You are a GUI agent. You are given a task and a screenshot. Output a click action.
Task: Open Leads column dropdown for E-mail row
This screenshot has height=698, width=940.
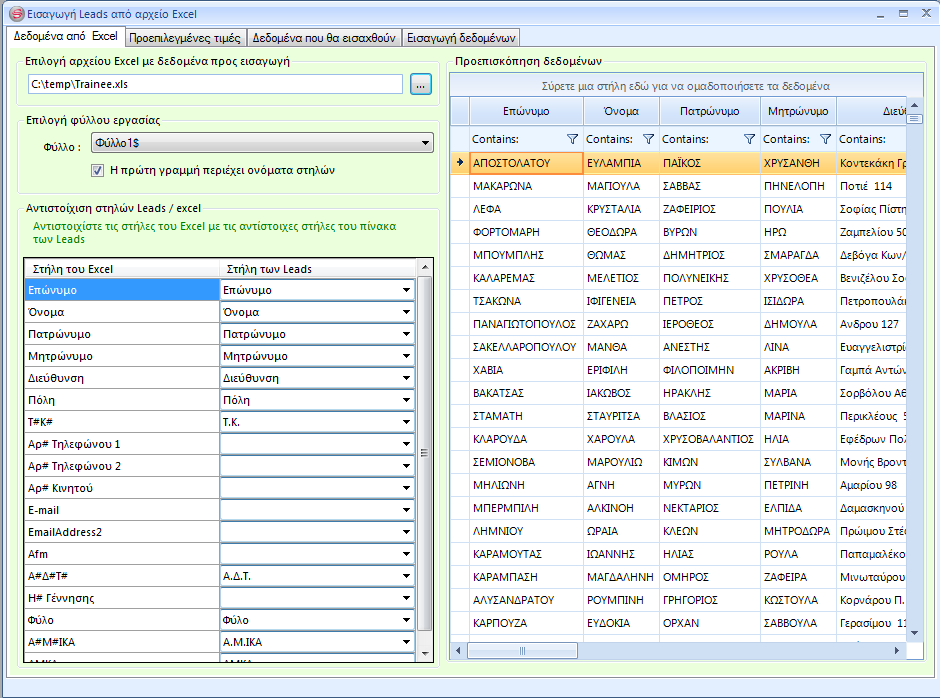click(x=406, y=511)
